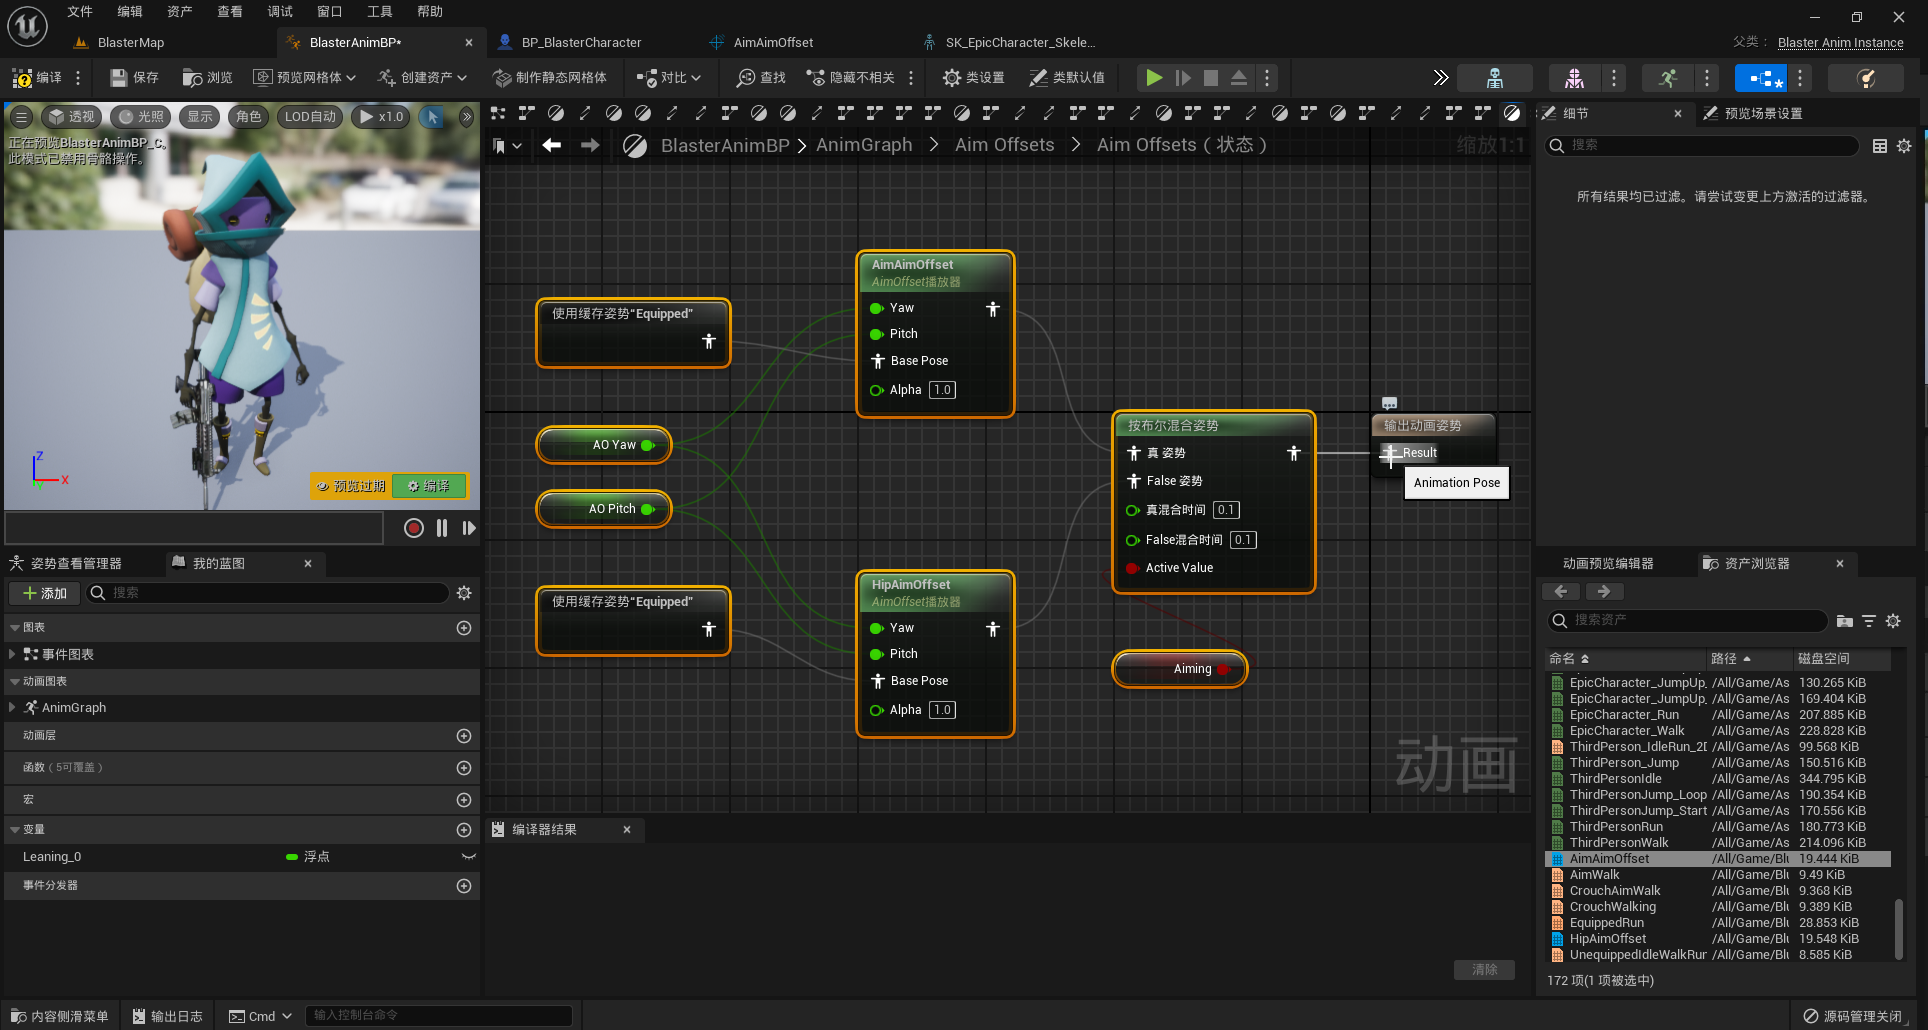This screenshot has width=1928, height=1030.
Task: Open the Preview Mesh (预览网格体) dropdown
Action: point(304,78)
